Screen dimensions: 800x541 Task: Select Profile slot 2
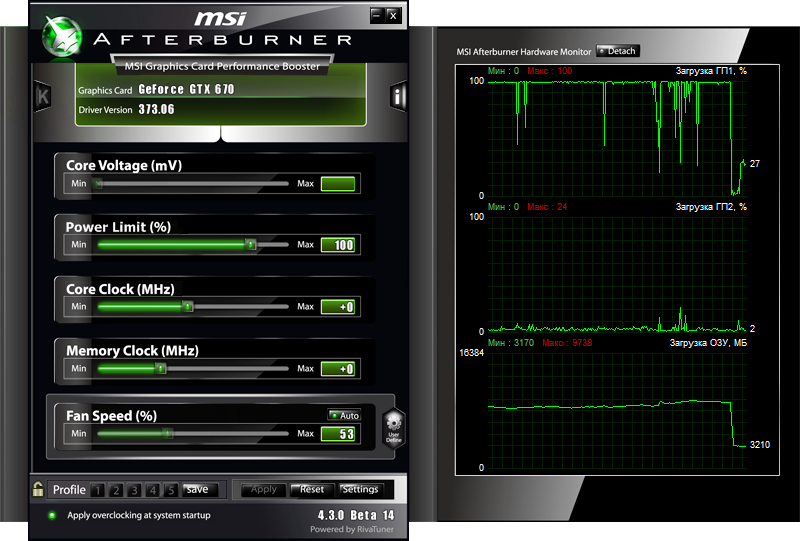click(x=116, y=490)
